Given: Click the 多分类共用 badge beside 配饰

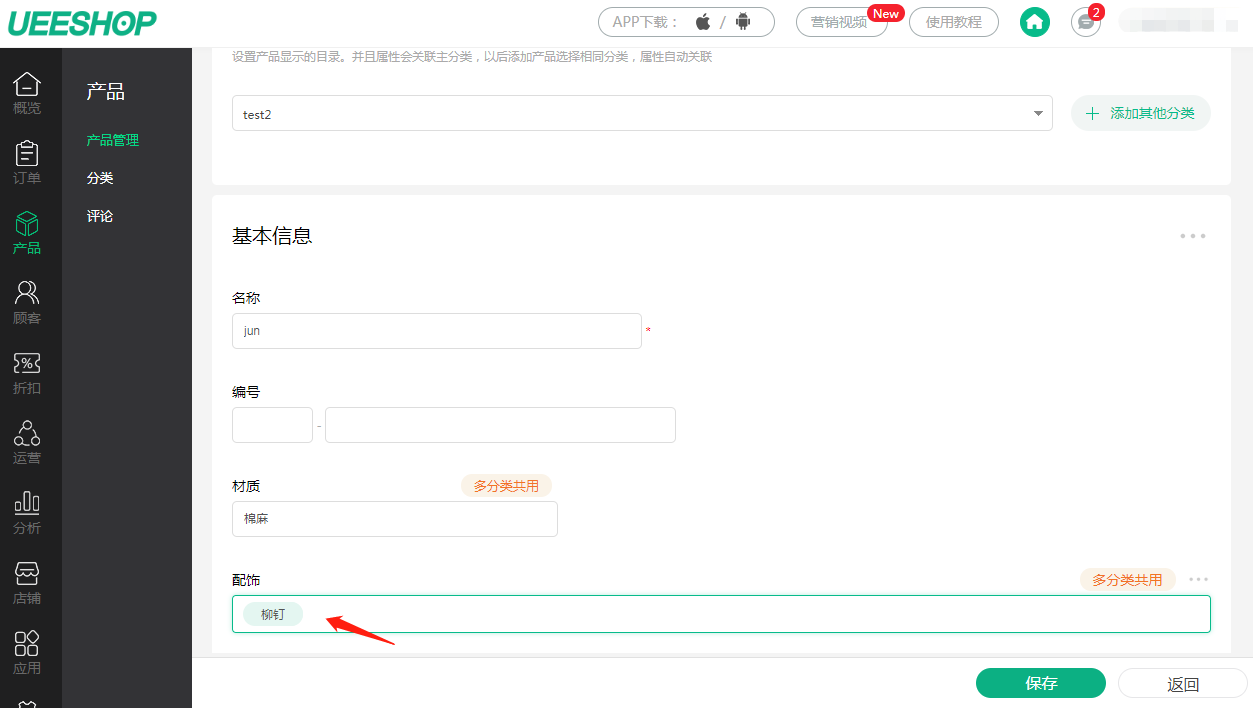Looking at the screenshot, I should click(1127, 580).
